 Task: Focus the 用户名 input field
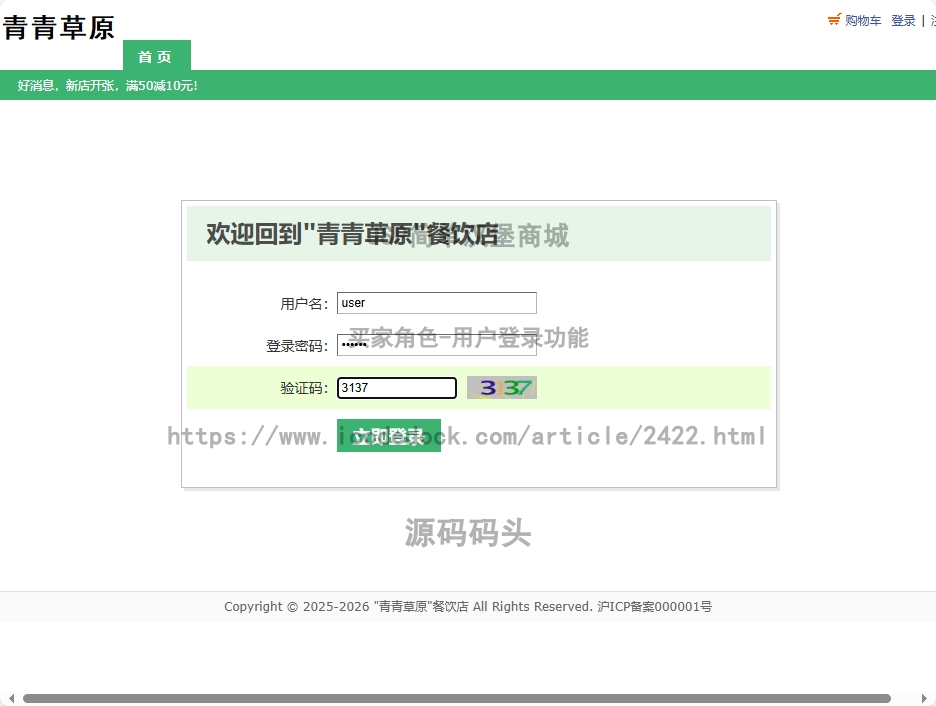coord(436,303)
